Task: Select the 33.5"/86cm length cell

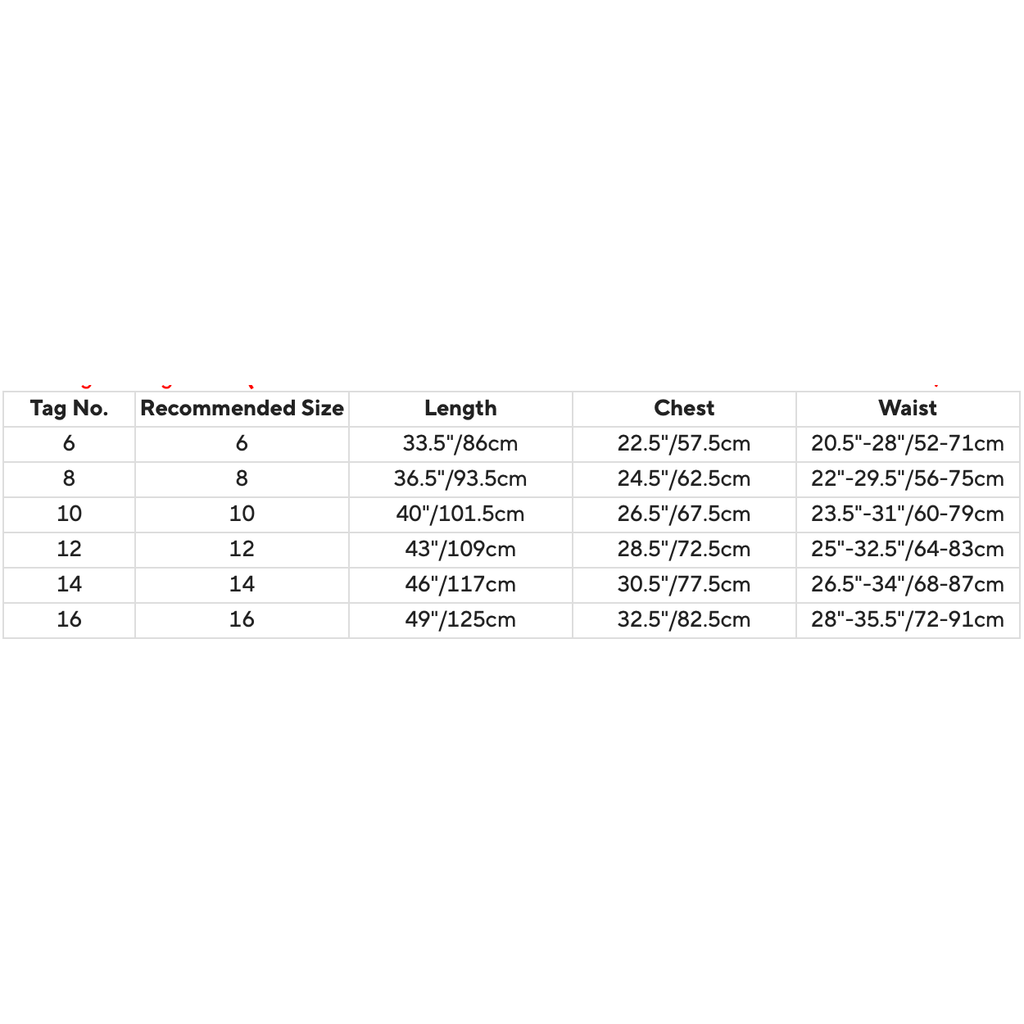Action: tap(460, 443)
